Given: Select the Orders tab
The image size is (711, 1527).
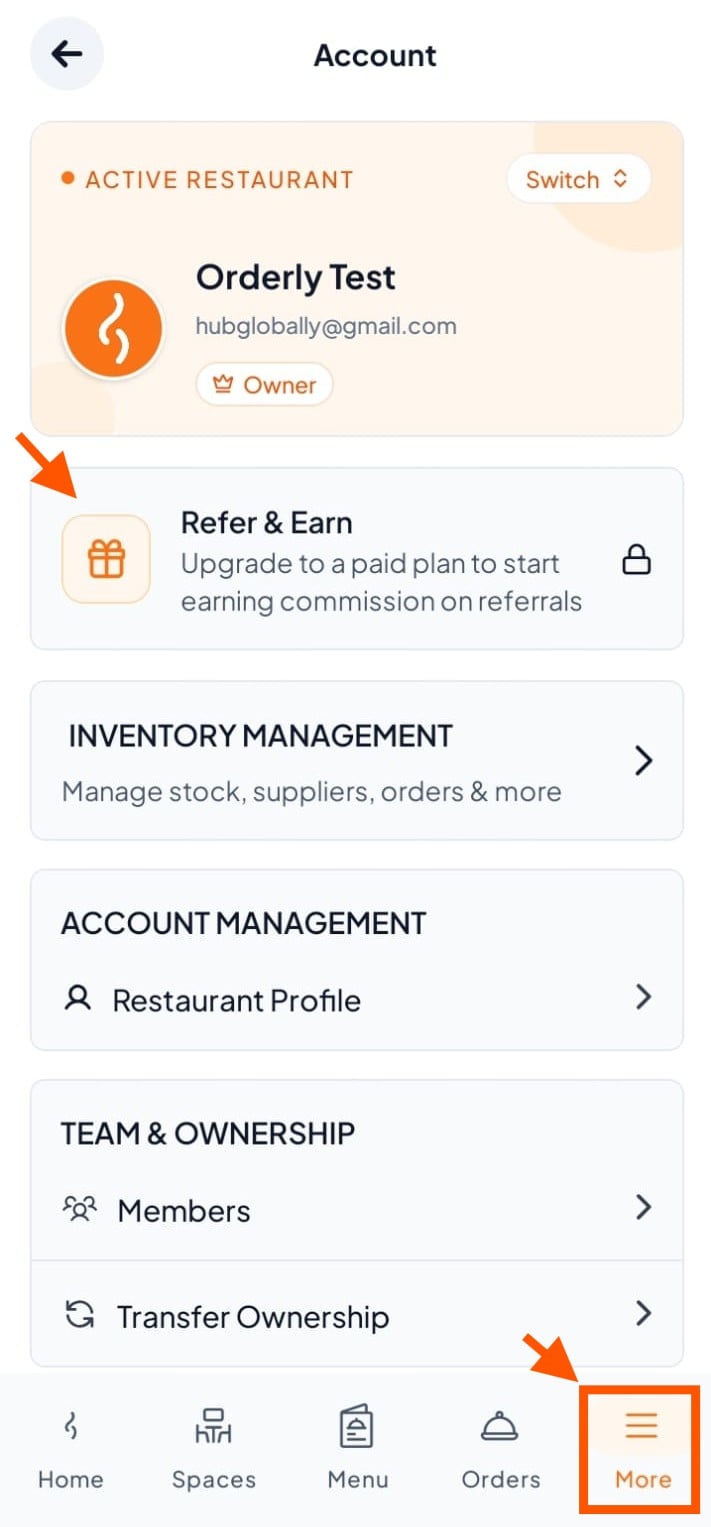Looking at the screenshot, I should point(500,1449).
